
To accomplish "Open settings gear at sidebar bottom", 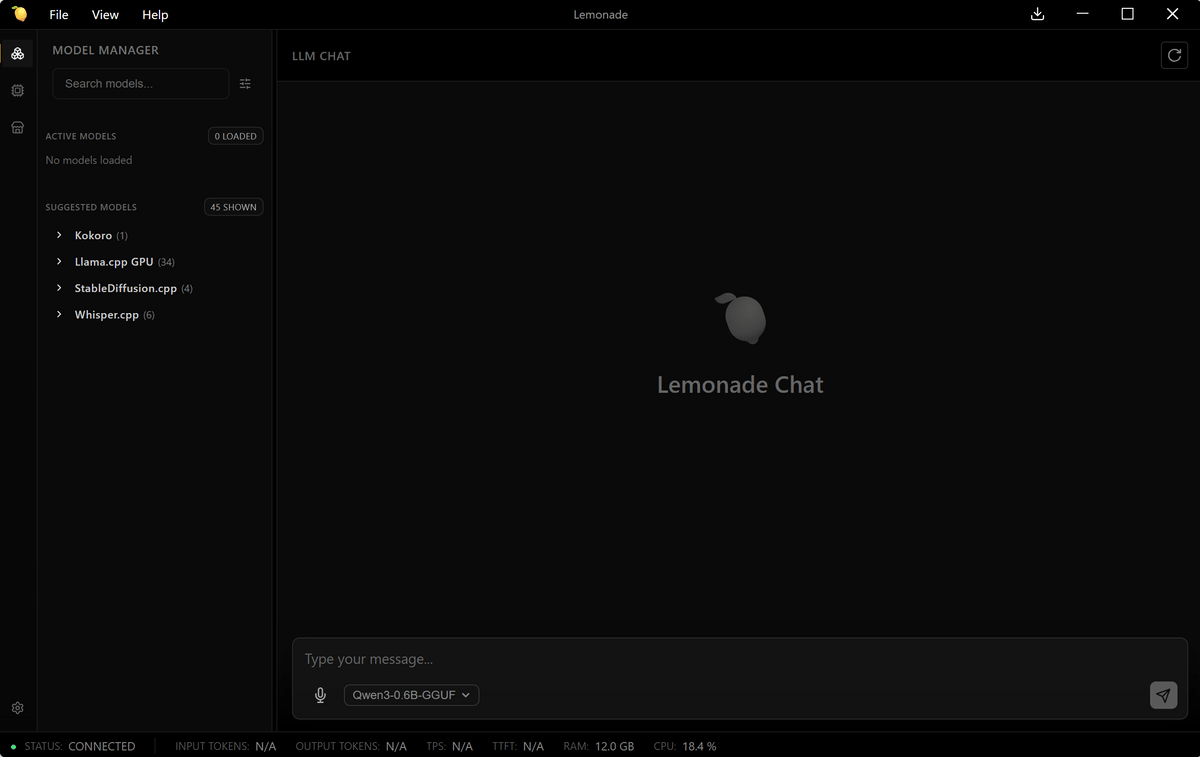I will tap(18, 708).
